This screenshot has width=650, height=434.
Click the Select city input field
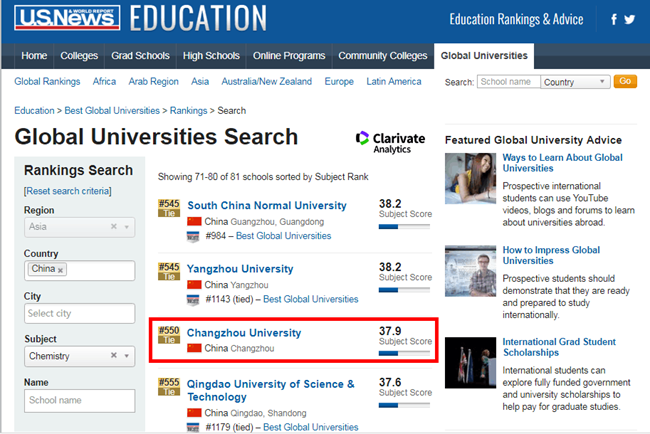(79, 313)
